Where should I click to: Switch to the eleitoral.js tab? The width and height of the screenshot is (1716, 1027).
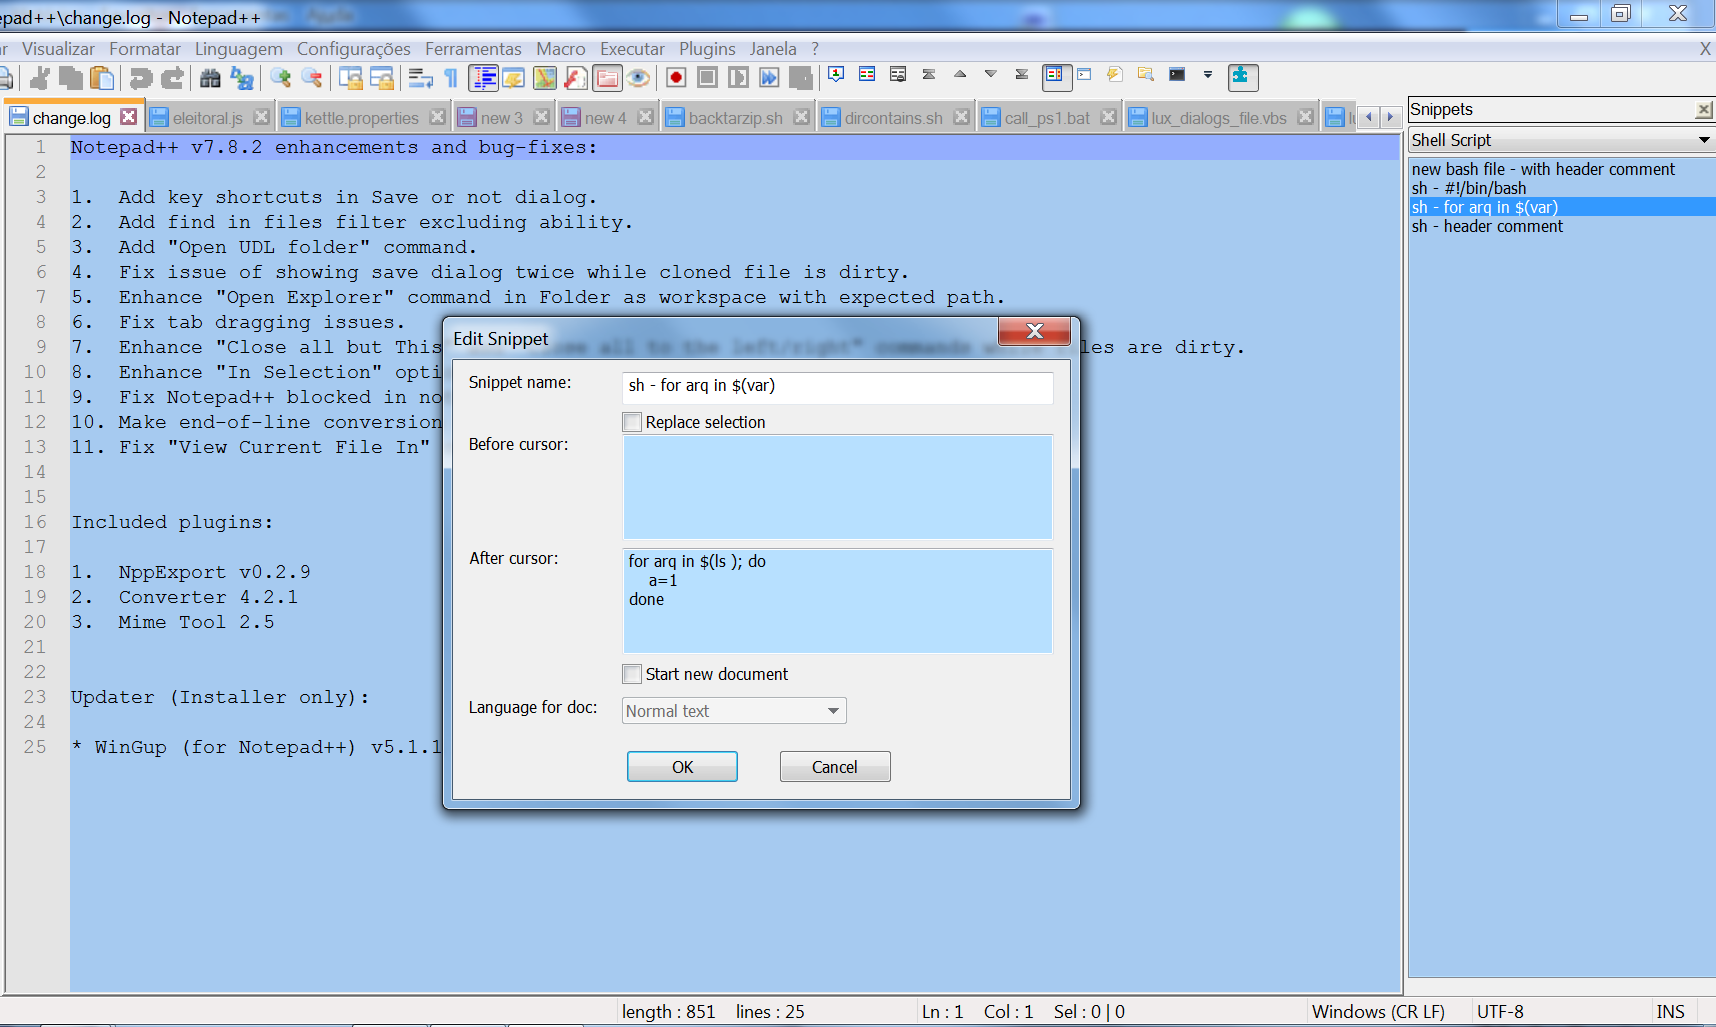[x=208, y=118]
